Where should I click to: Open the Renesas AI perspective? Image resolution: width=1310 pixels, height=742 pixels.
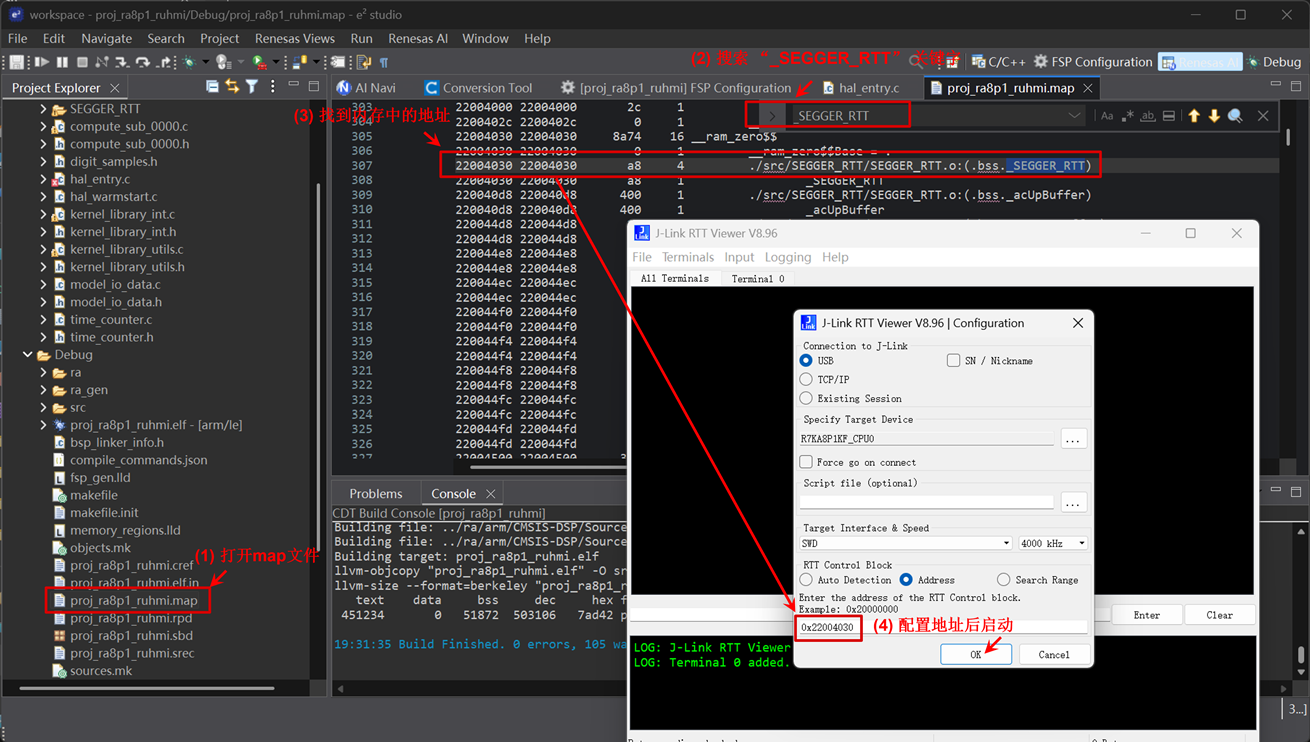click(x=1200, y=62)
